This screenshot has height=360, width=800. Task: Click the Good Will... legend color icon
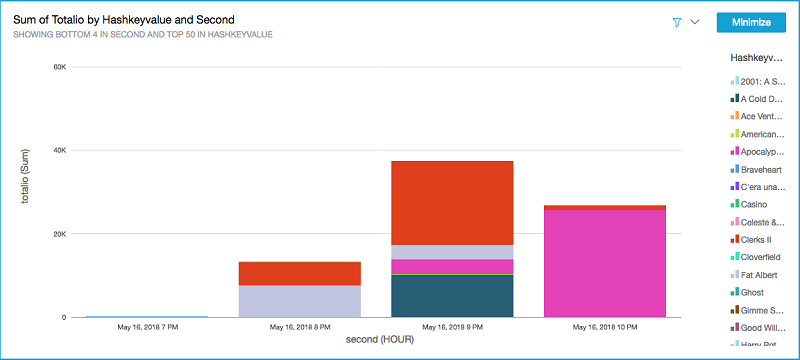tap(735, 328)
